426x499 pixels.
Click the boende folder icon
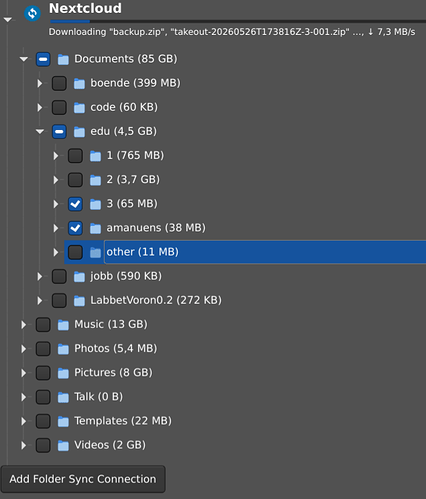pyautogui.click(x=79, y=84)
